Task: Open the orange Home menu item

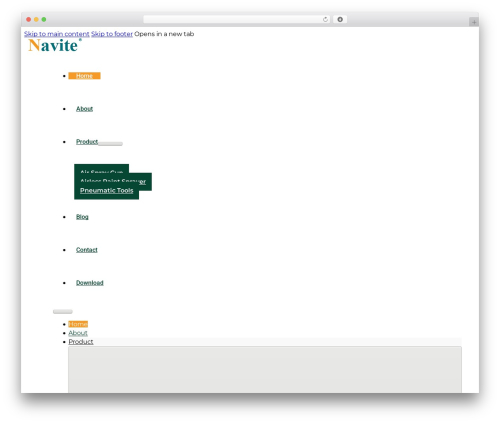Action: pyautogui.click(x=84, y=76)
